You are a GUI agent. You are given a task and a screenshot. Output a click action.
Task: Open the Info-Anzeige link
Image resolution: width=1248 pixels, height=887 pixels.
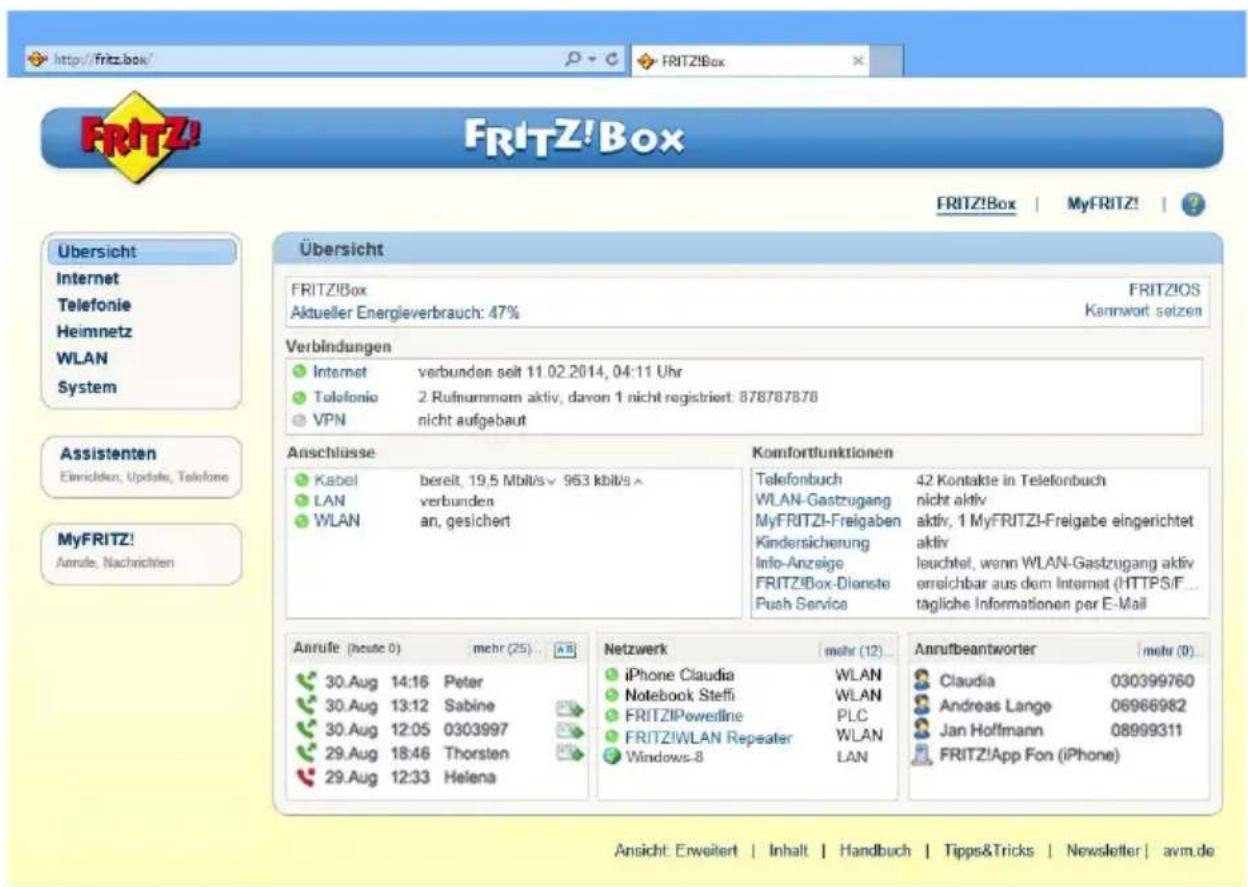[x=800, y=563]
